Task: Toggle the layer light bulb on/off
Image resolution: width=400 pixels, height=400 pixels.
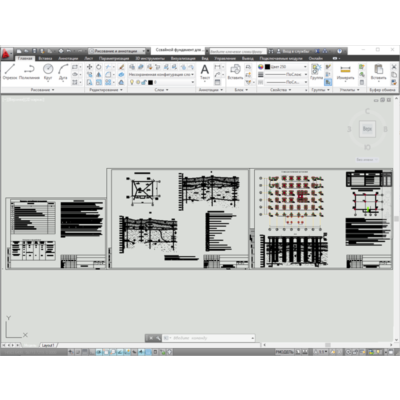Action: click(132, 82)
